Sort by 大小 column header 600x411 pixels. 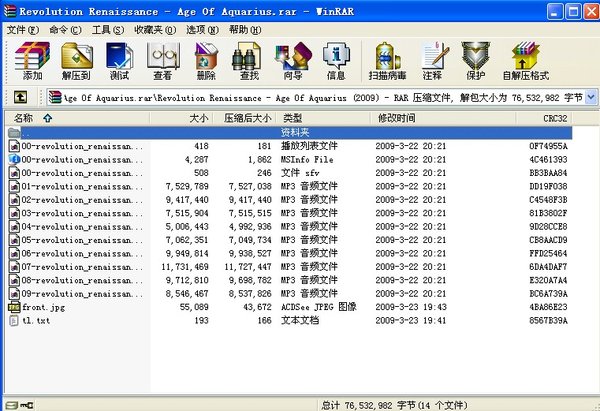[x=181, y=118]
